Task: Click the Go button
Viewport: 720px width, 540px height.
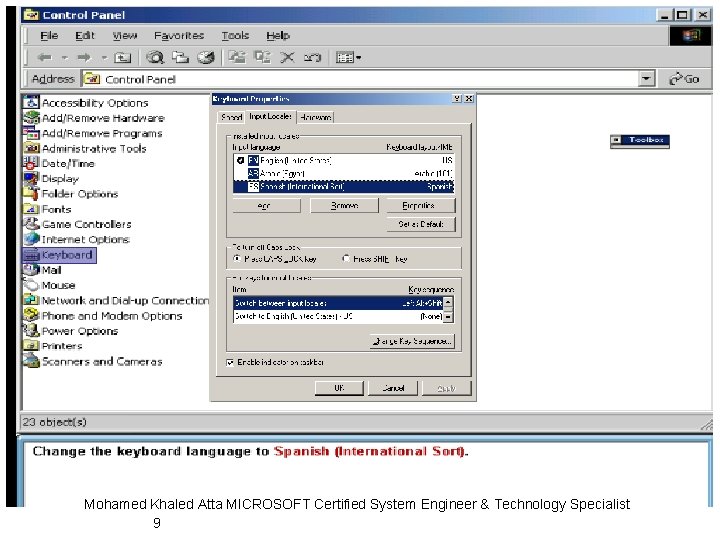Action: coord(685,79)
